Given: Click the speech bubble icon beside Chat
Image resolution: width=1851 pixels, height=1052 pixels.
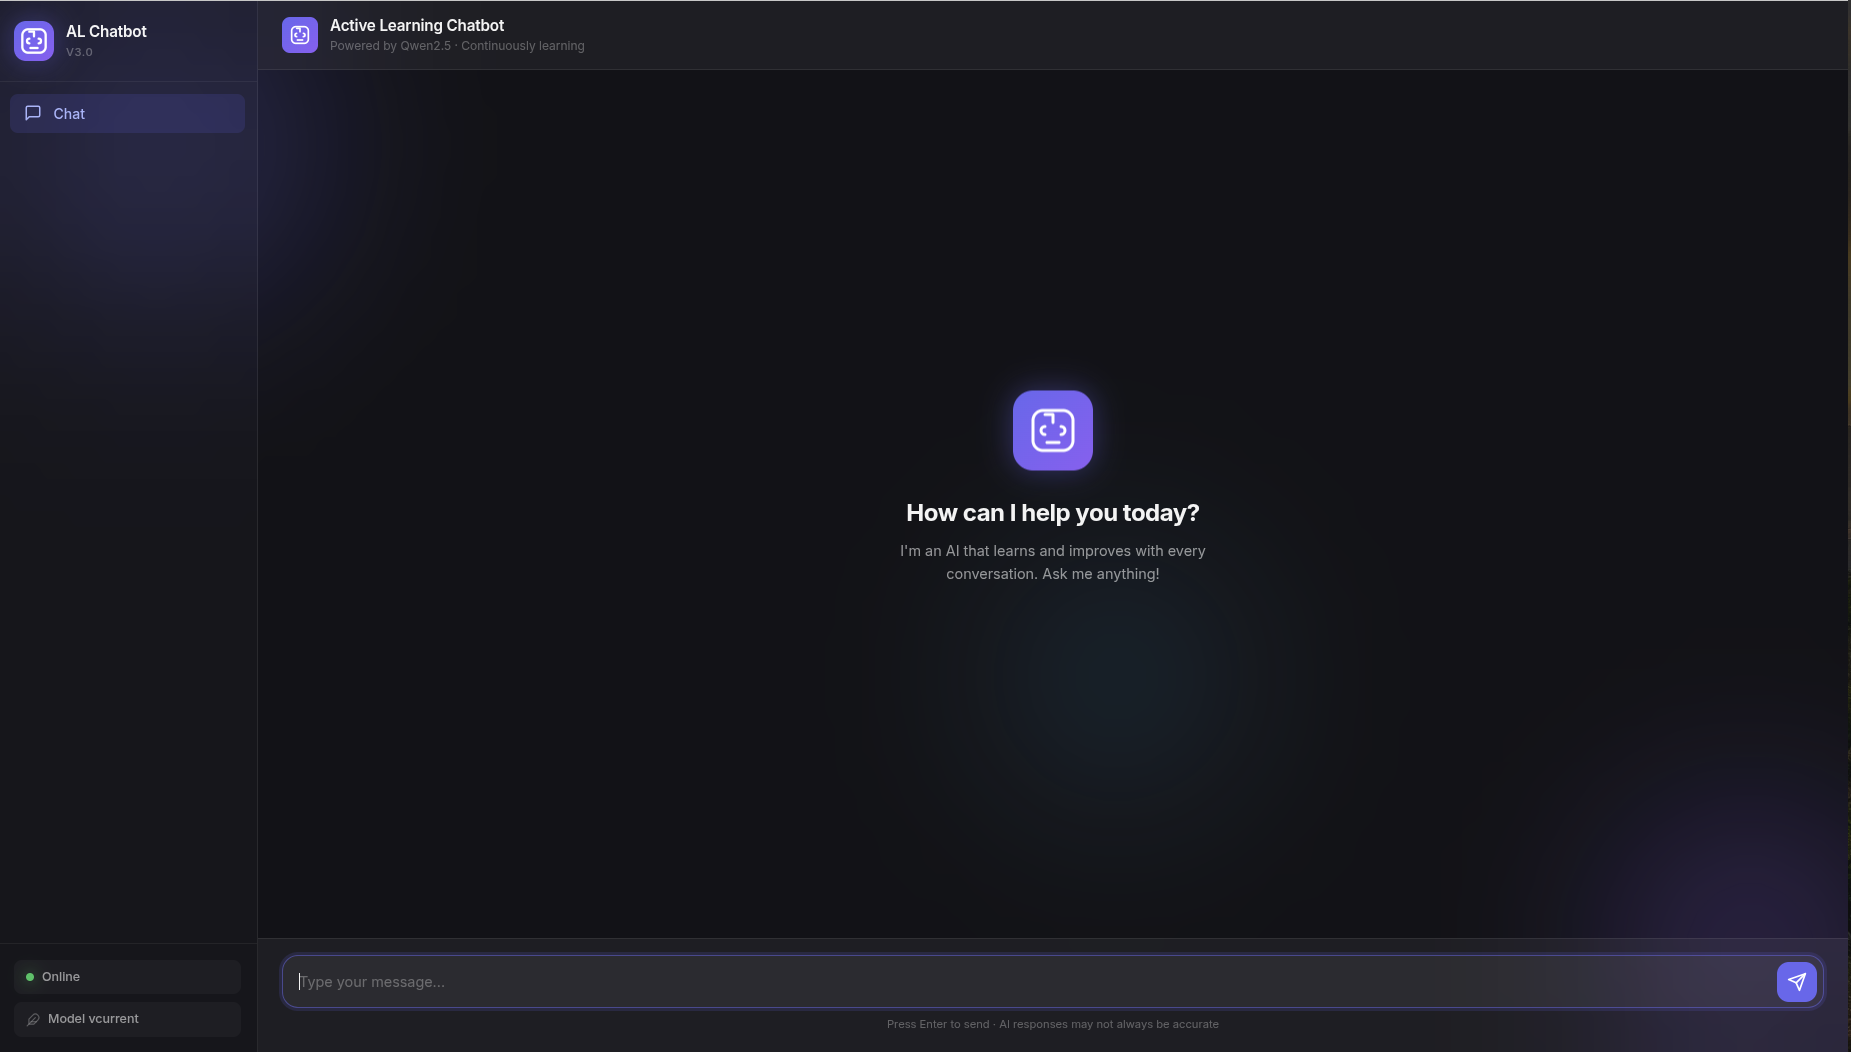Looking at the screenshot, I should pos(33,113).
